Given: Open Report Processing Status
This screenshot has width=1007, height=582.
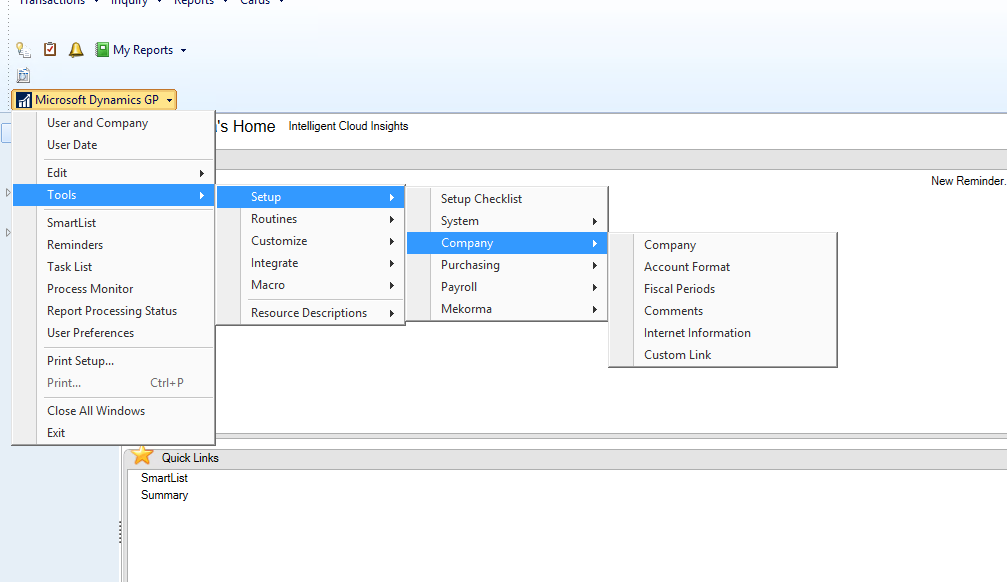Looking at the screenshot, I should coord(114,311).
